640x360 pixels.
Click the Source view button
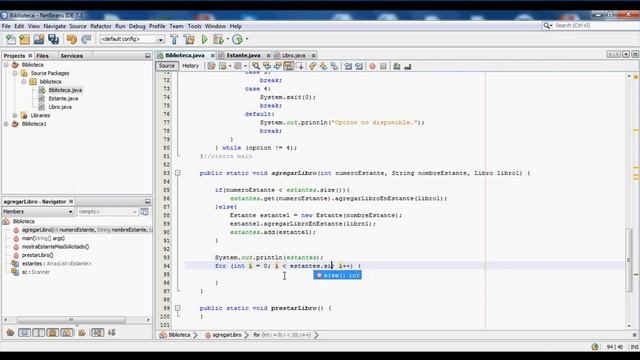(167, 66)
